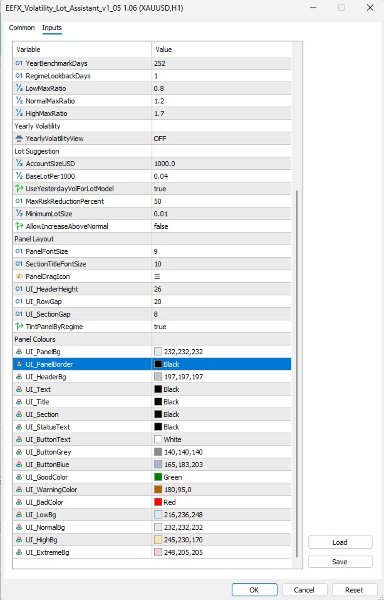Click the color icon beside UI_ExtremeBg
This screenshot has height=600, width=384.
pos(19,553)
